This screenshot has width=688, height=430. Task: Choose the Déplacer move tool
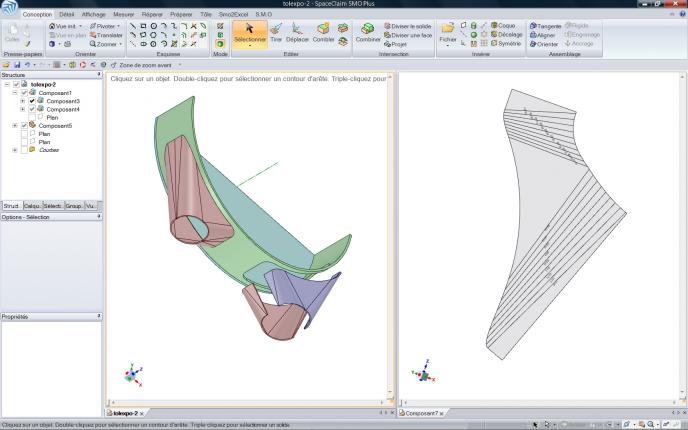coord(297,34)
